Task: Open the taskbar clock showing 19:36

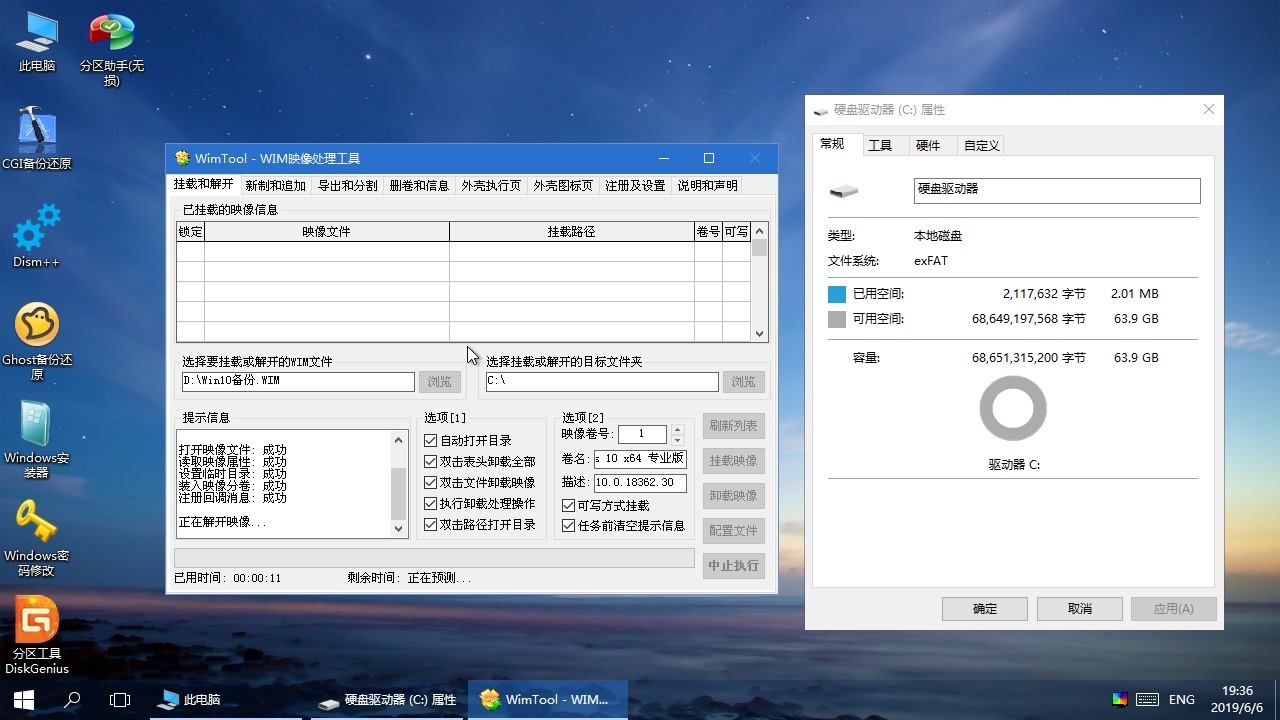Action: tap(1238, 700)
